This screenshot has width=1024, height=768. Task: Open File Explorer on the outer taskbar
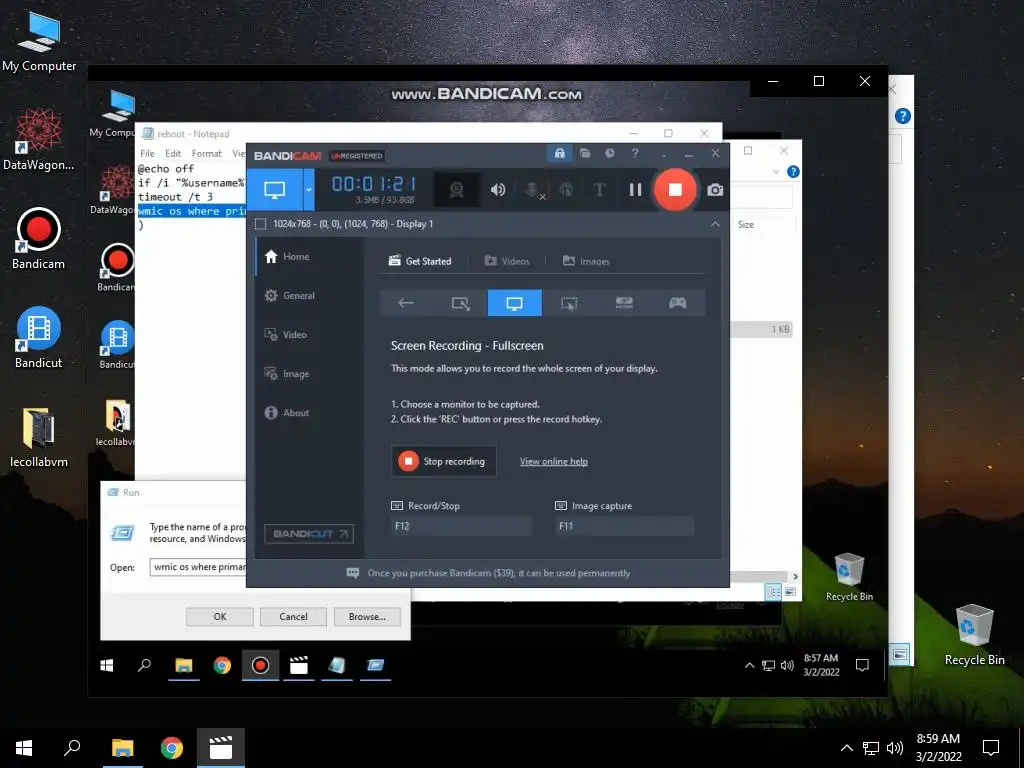click(x=122, y=748)
